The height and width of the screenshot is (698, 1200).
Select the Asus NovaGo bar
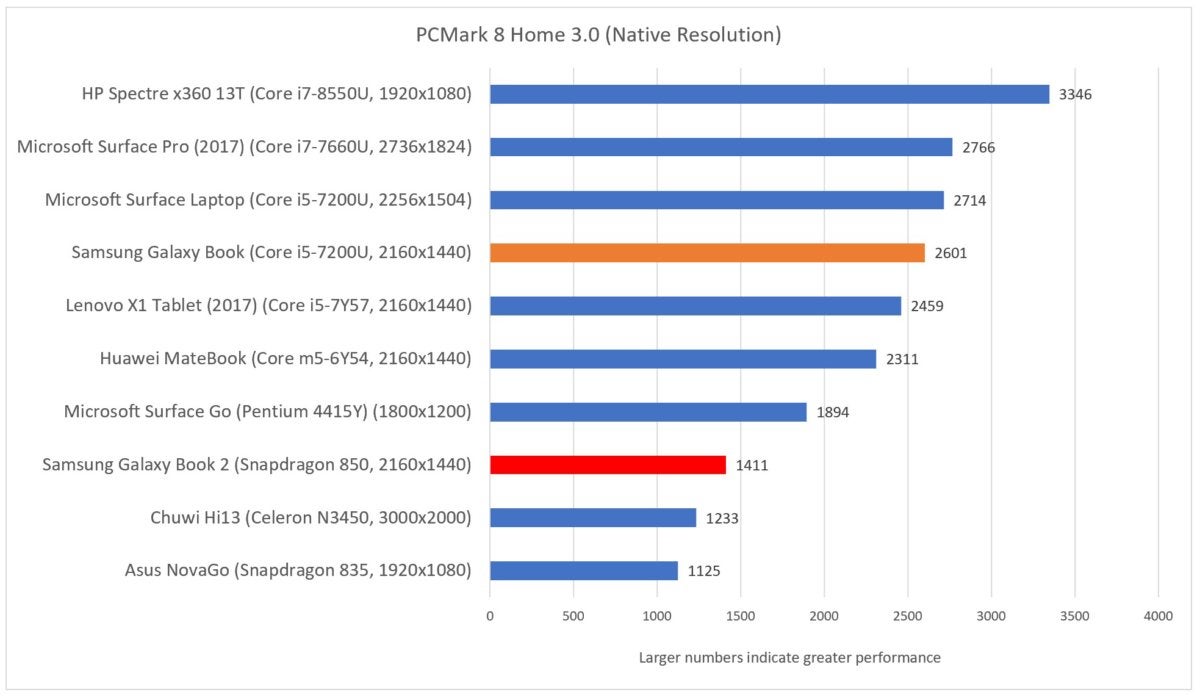(x=584, y=571)
